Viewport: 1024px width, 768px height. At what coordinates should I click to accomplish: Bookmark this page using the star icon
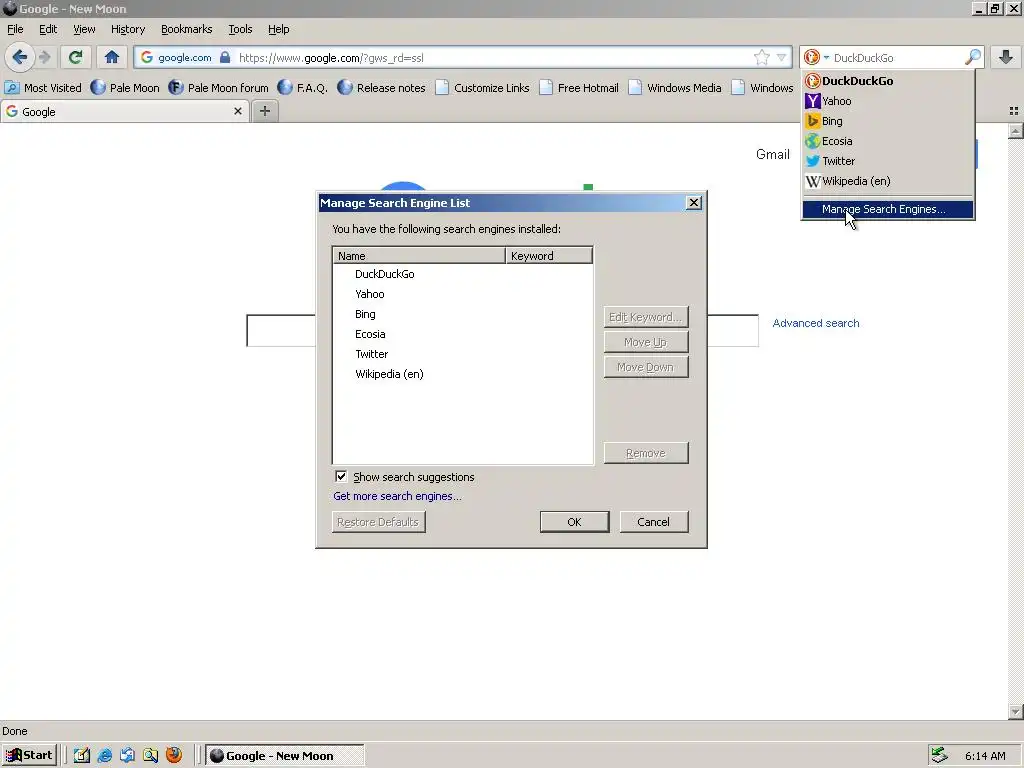pyautogui.click(x=761, y=57)
